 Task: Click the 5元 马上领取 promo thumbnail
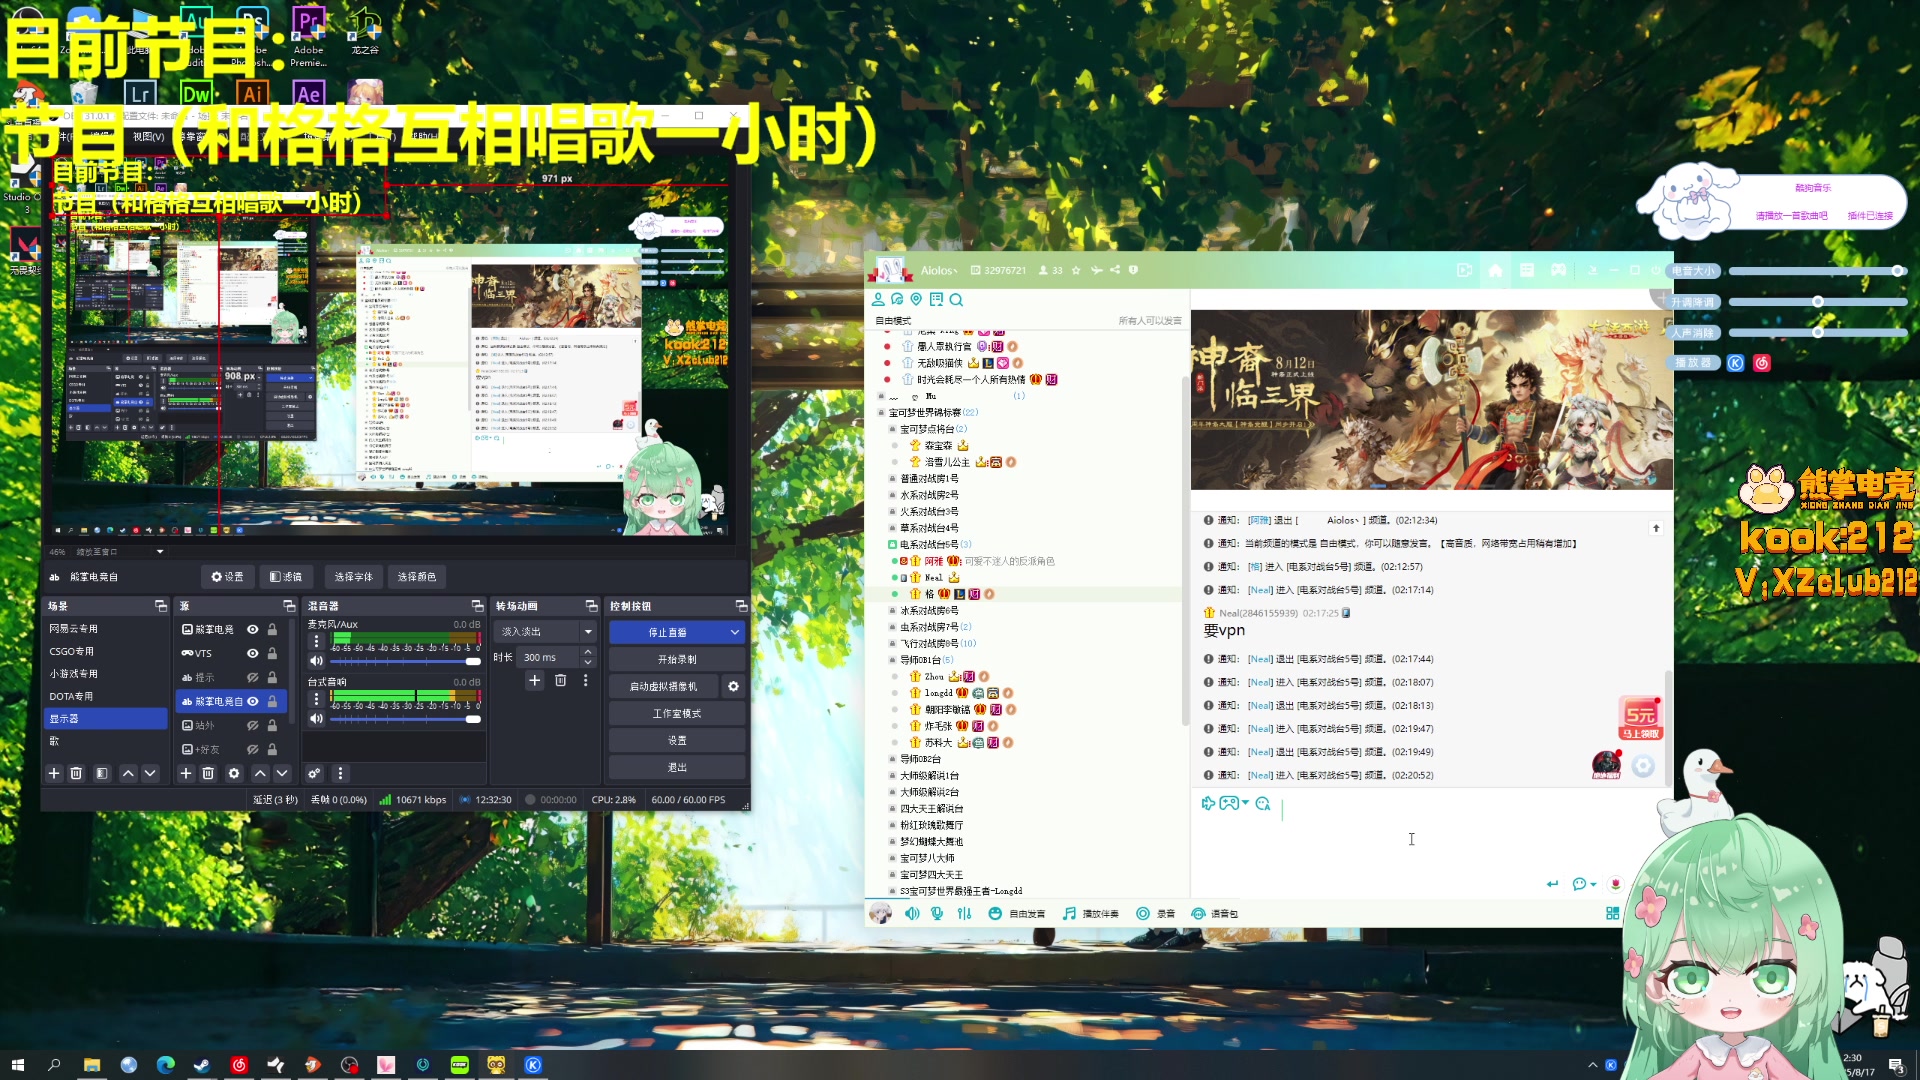(x=1640, y=718)
